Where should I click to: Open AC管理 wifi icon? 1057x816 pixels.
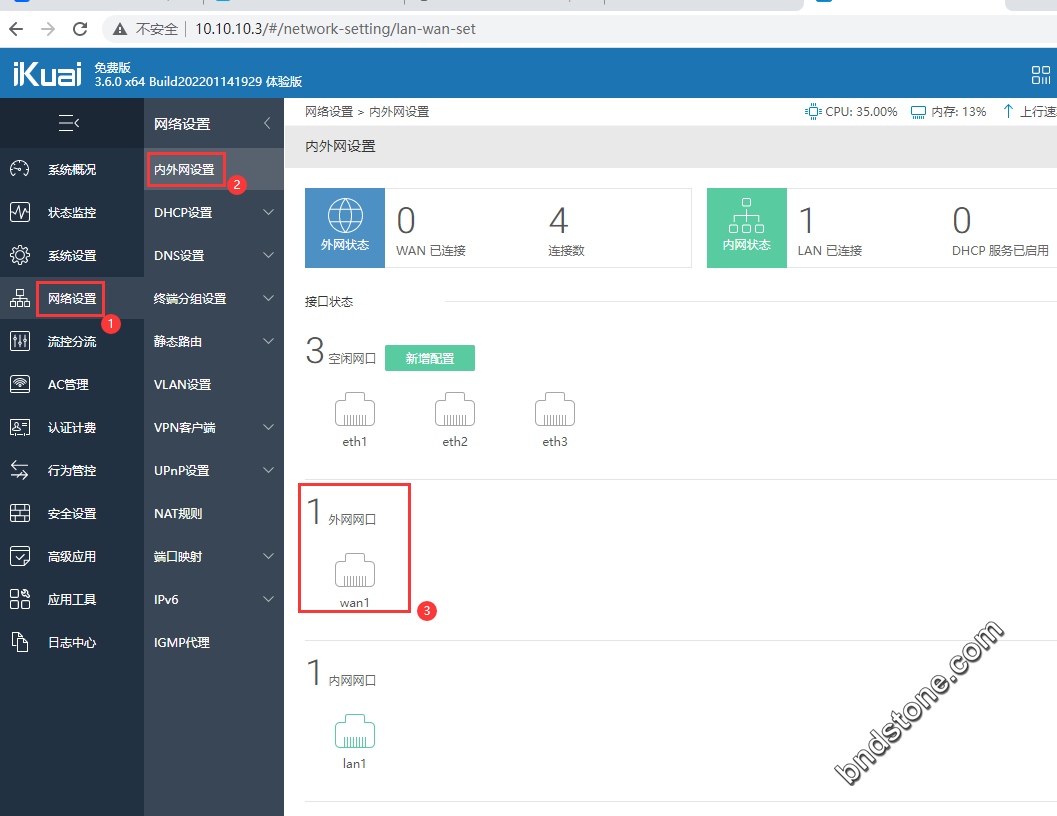click(x=20, y=384)
